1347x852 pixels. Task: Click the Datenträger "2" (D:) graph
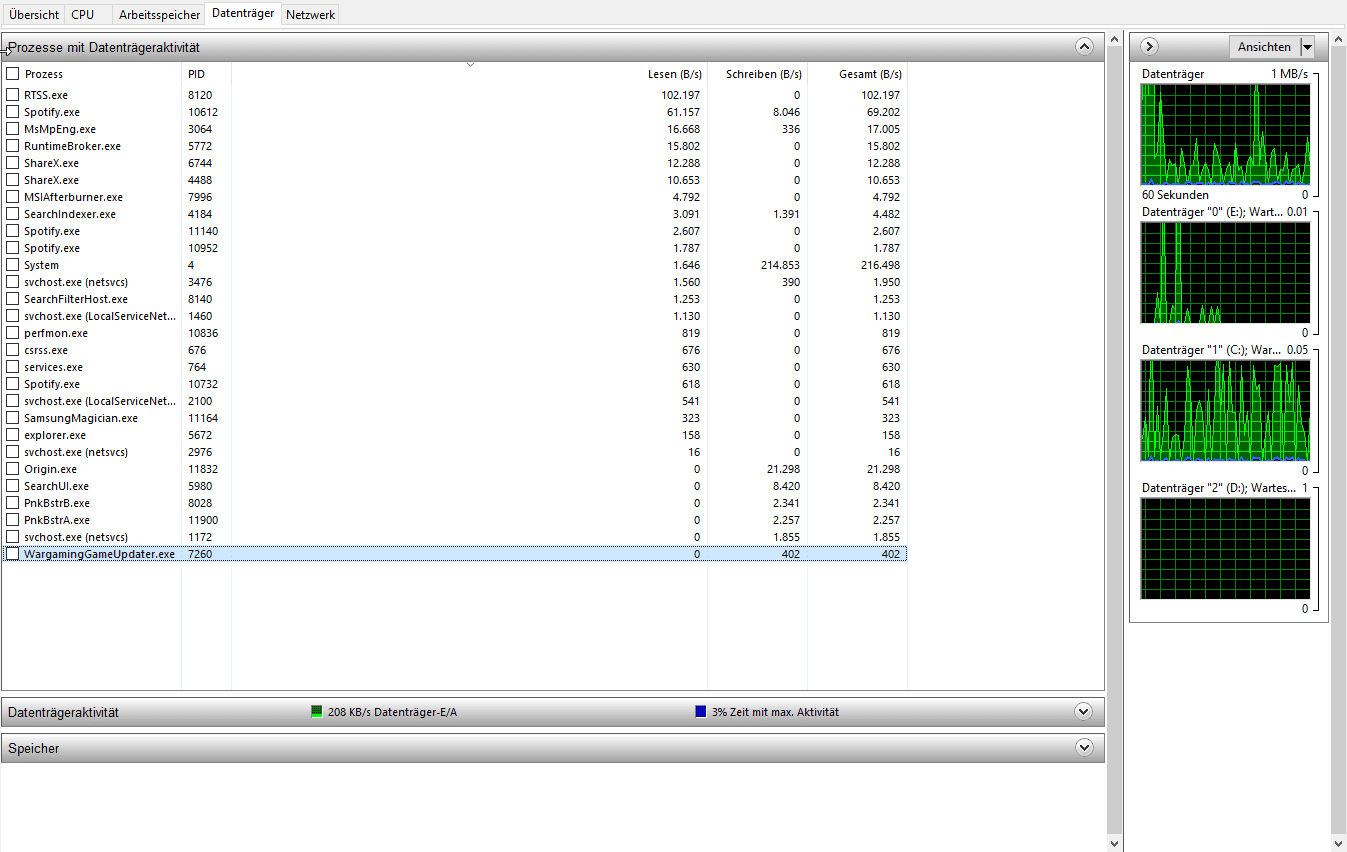1225,548
